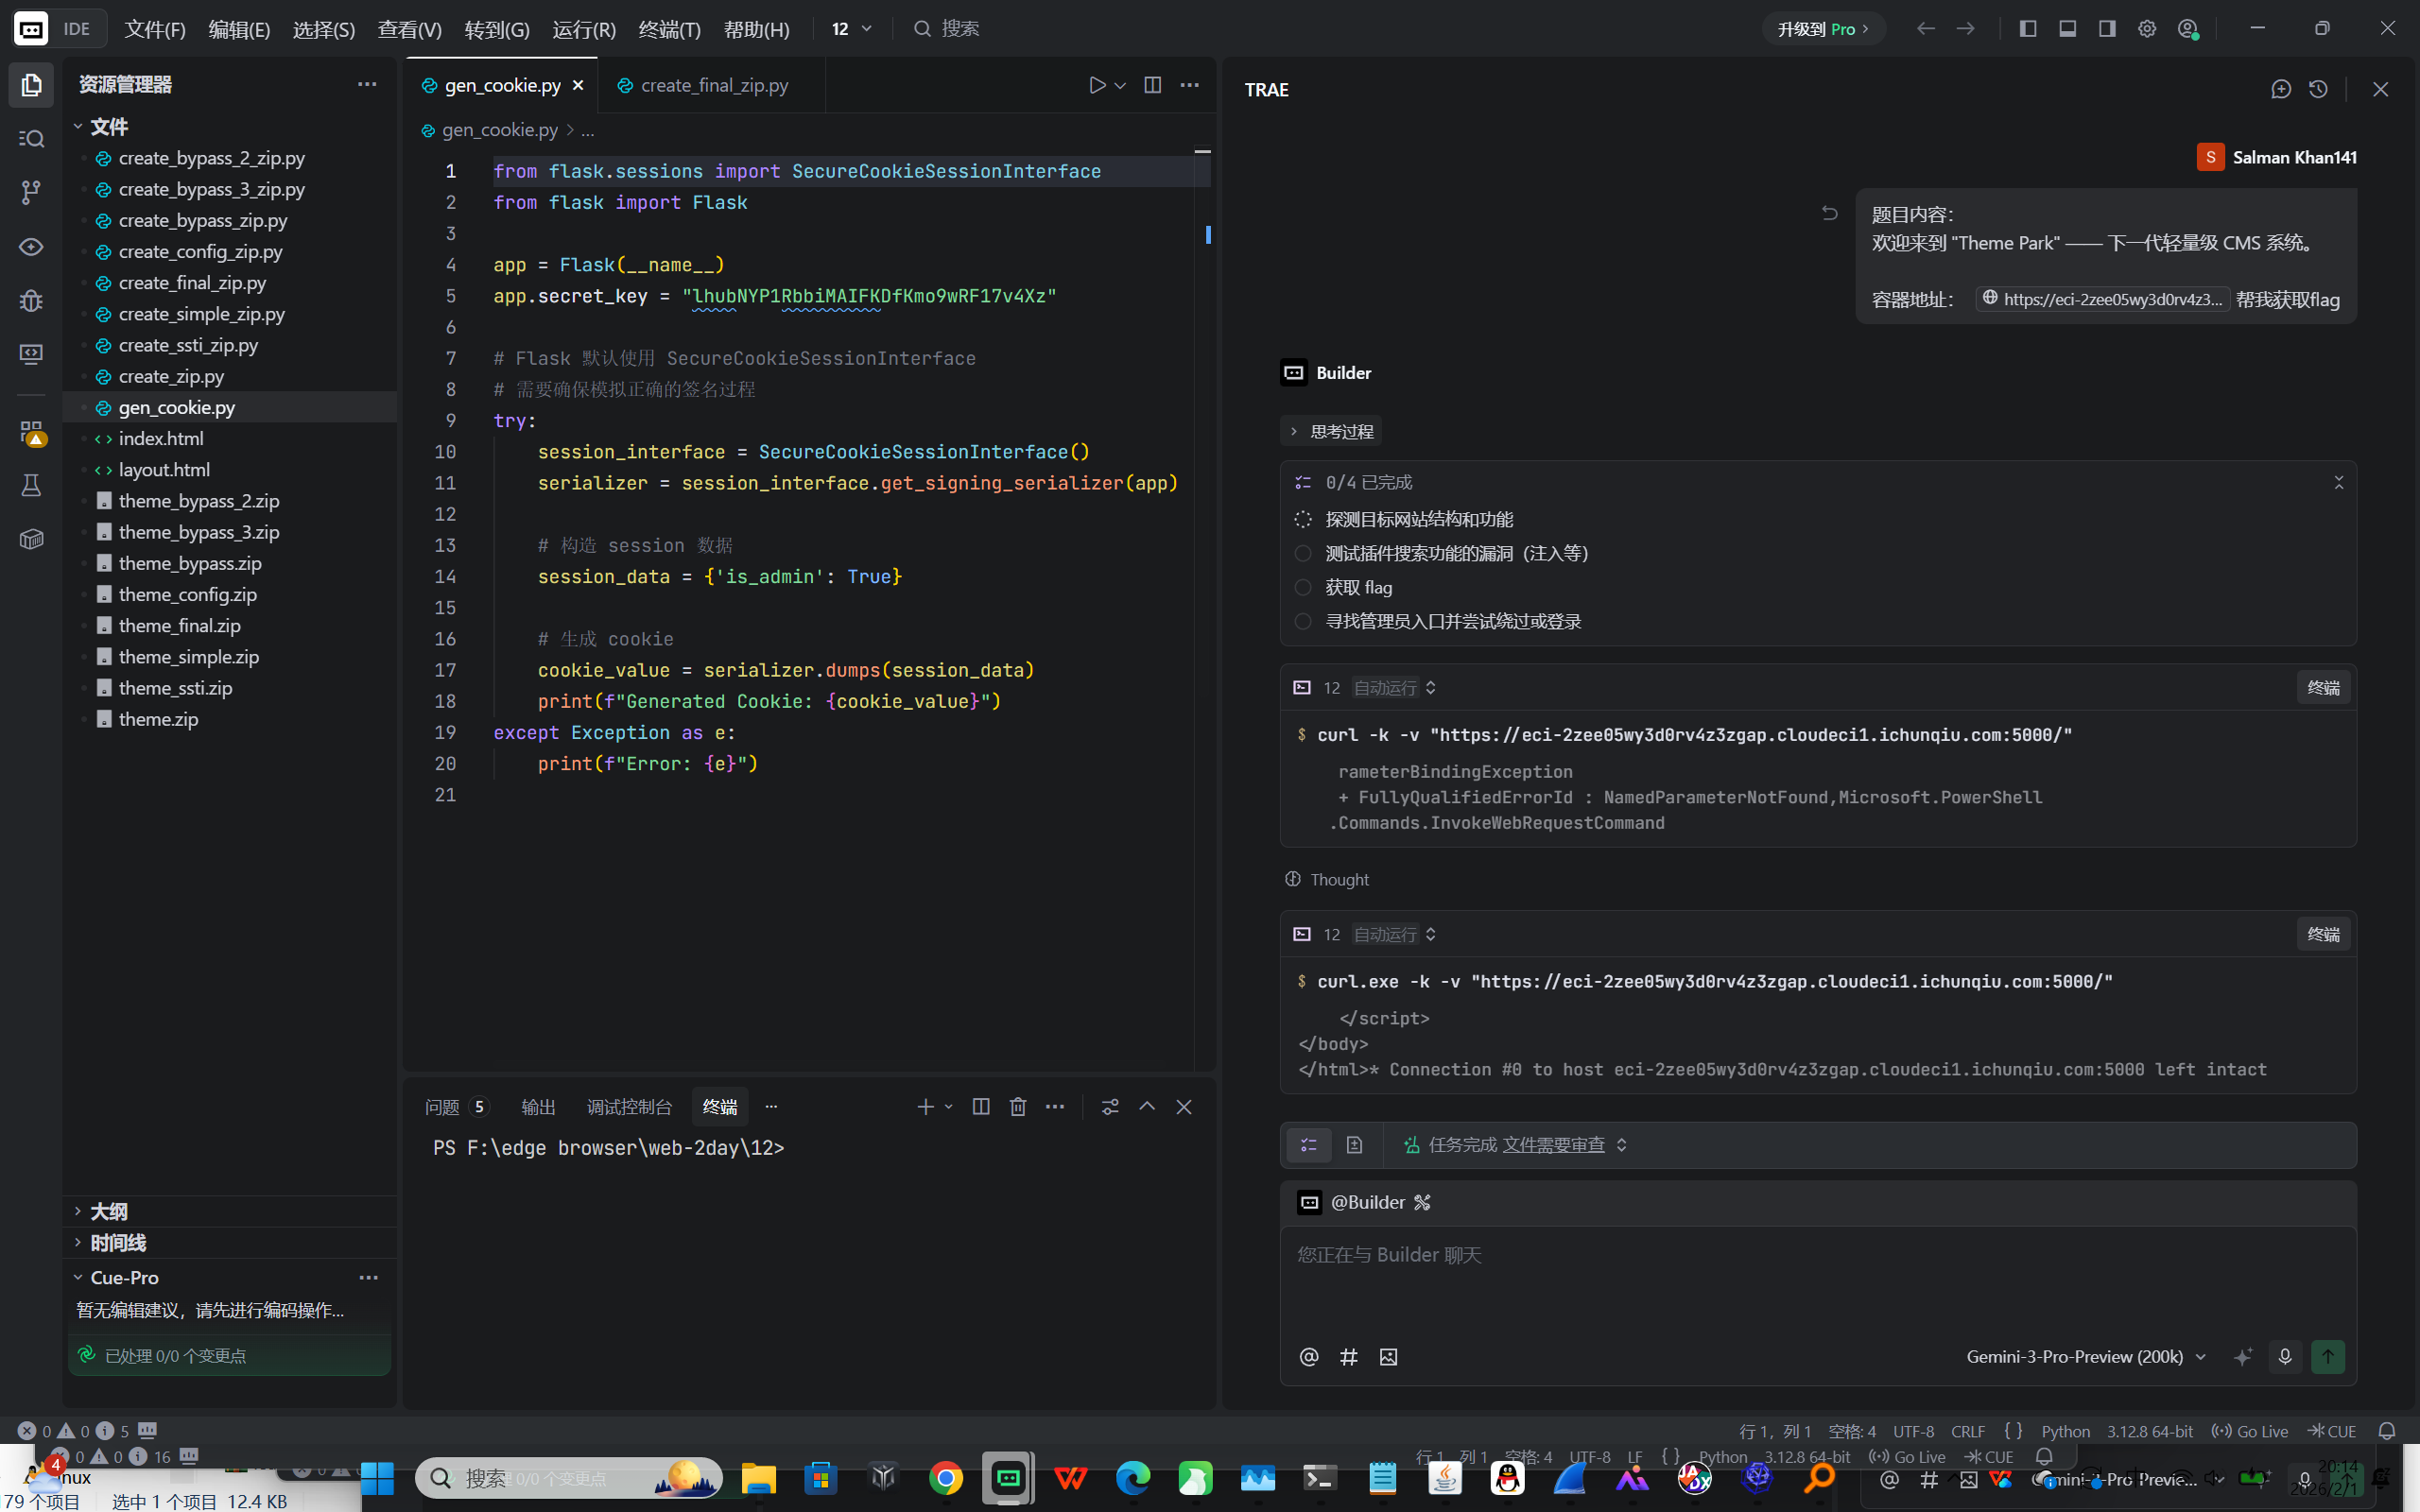Open the Run and Debug bug icon

point(31,300)
